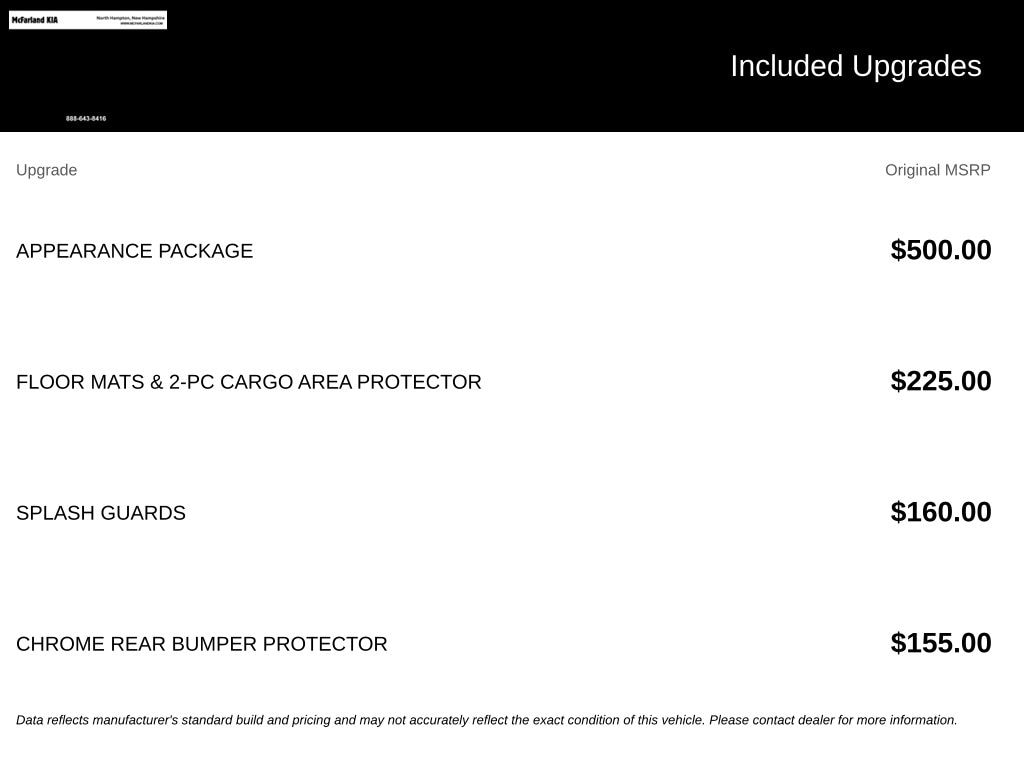Click the $500.00 price
The width and height of the screenshot is (1024, 768).
pos(940,250)
